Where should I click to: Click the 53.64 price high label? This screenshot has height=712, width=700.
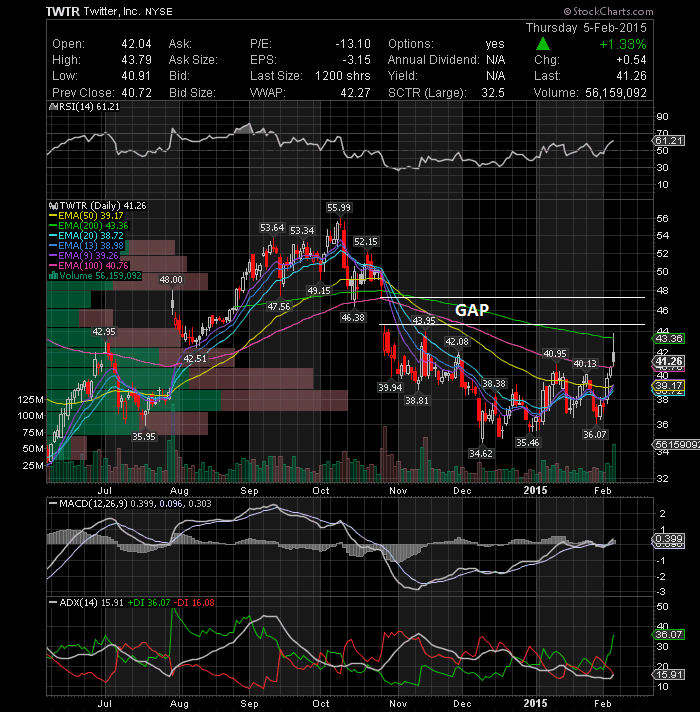tap(272, 227)
